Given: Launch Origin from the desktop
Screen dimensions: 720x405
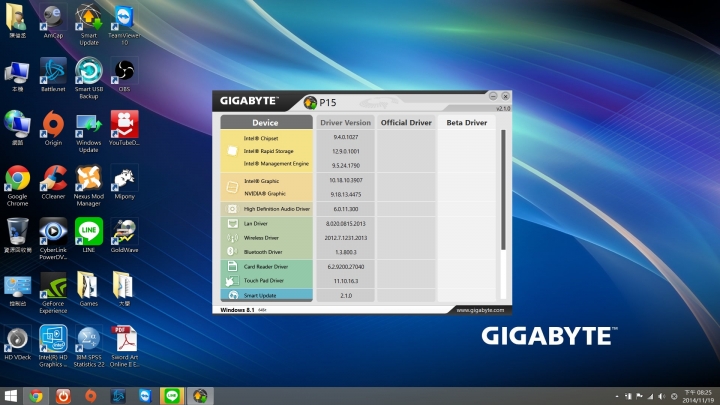Looking at the screenshot, I should [53, 129].
